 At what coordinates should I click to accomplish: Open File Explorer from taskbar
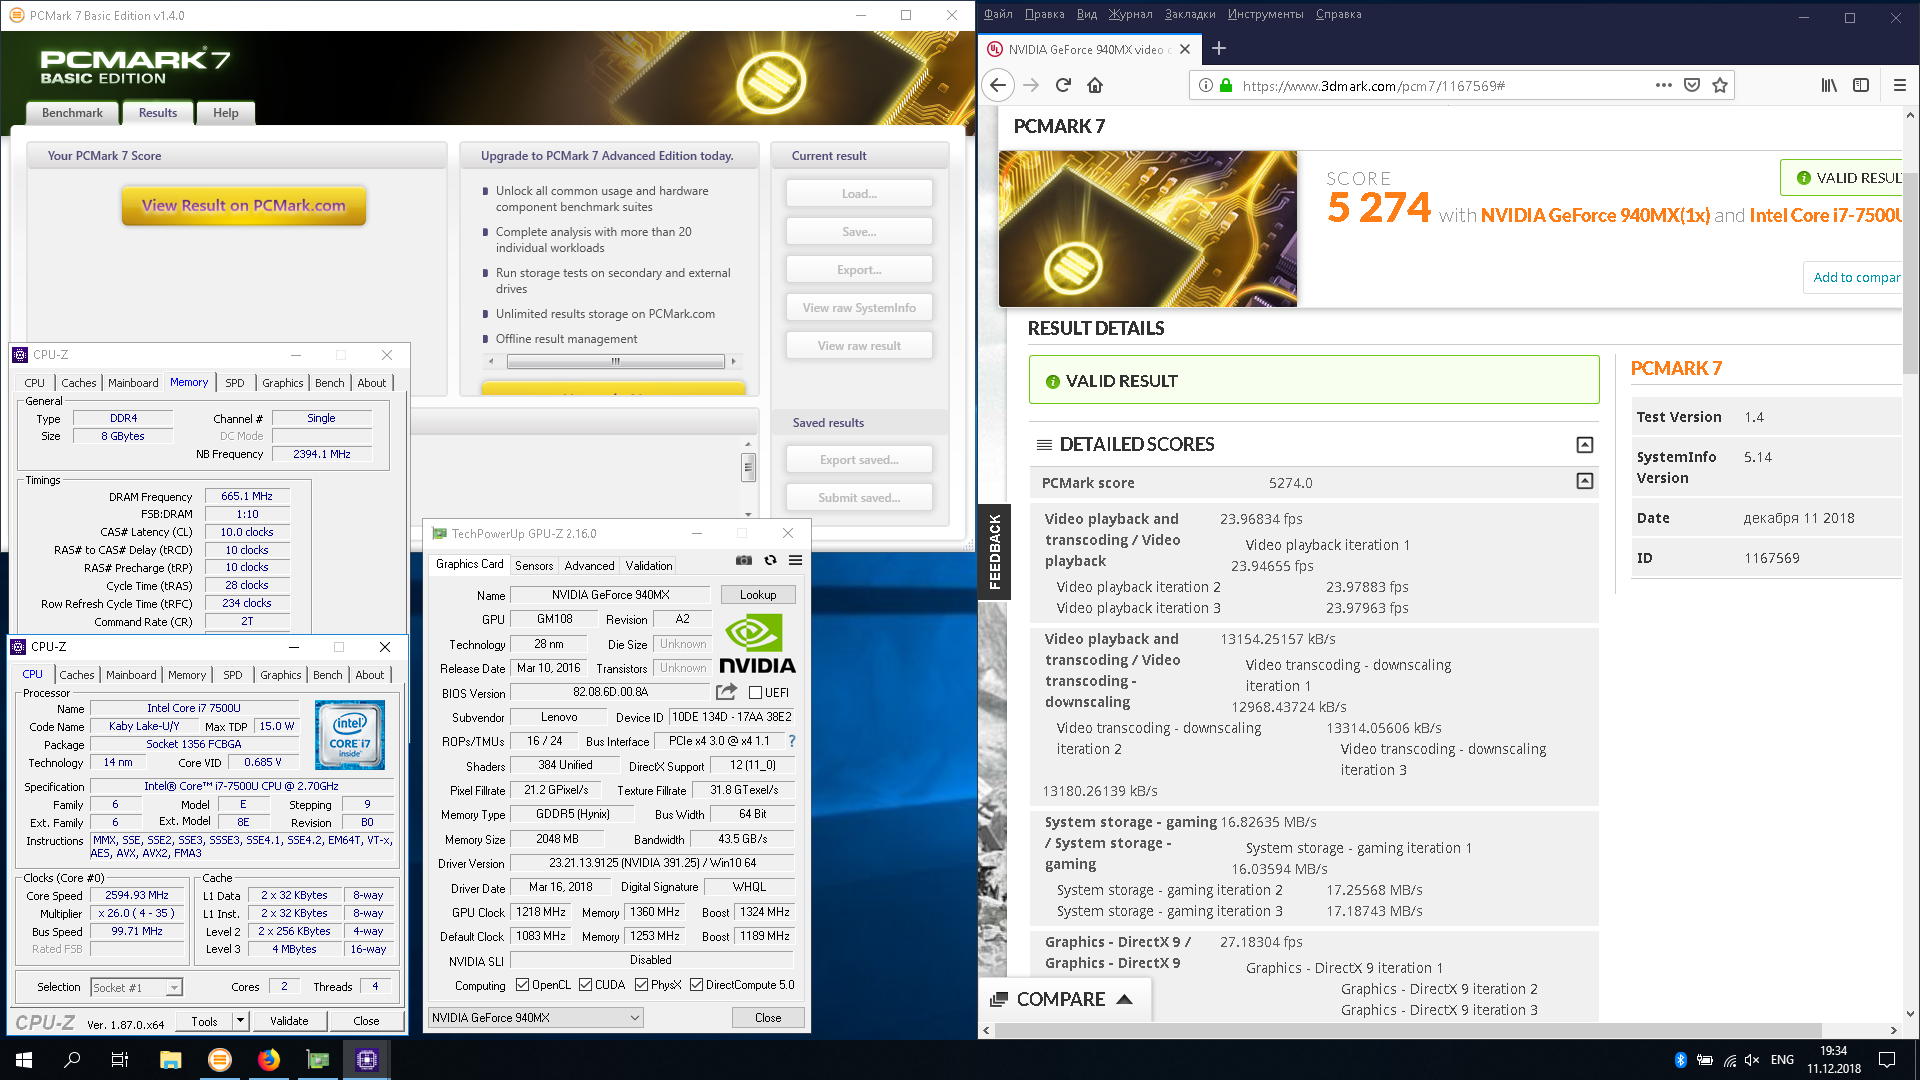[x=170, y=1060]
